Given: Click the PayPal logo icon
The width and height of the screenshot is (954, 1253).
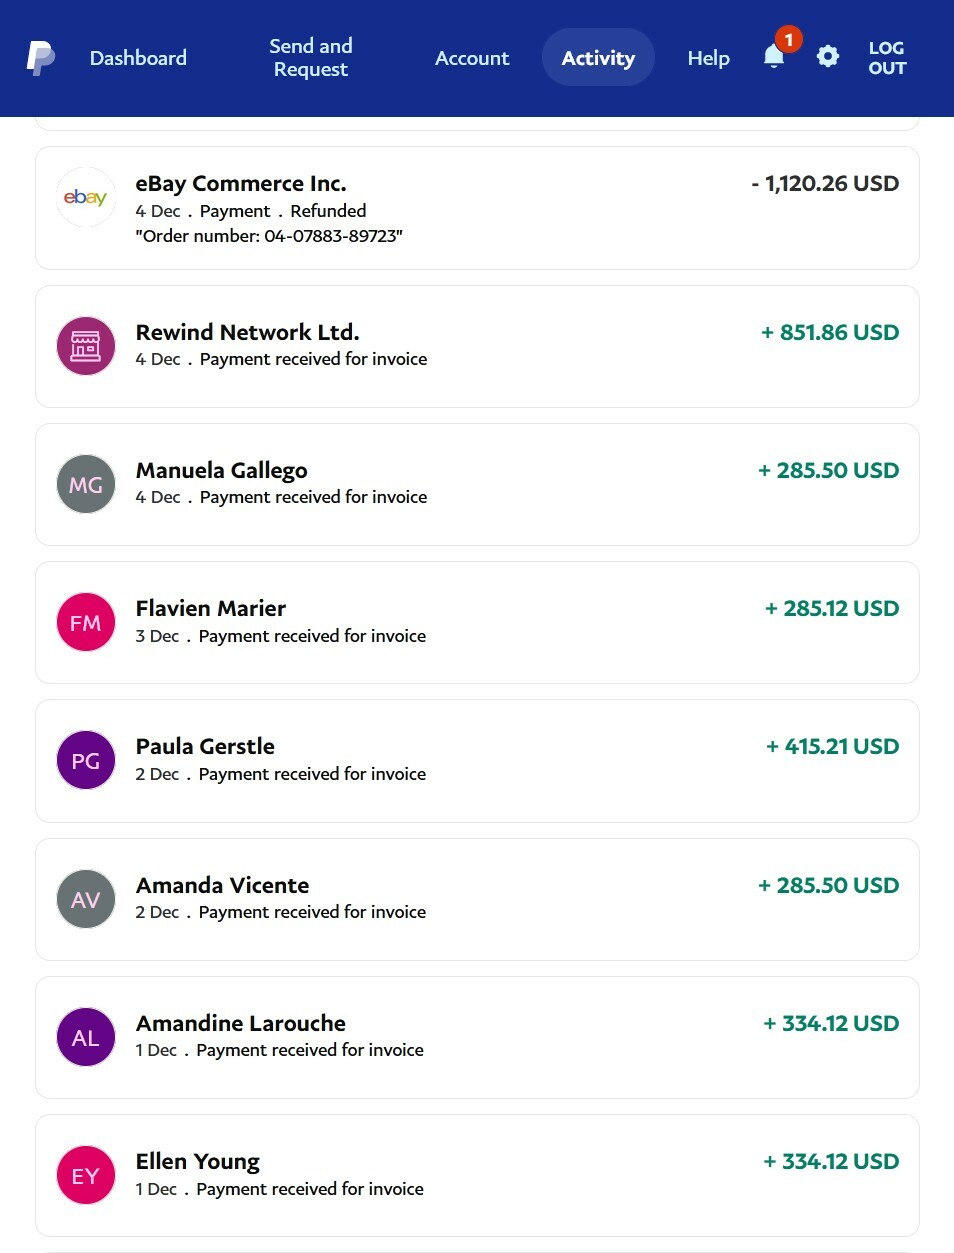Looking at the screenshot, I should coord(40,58).
